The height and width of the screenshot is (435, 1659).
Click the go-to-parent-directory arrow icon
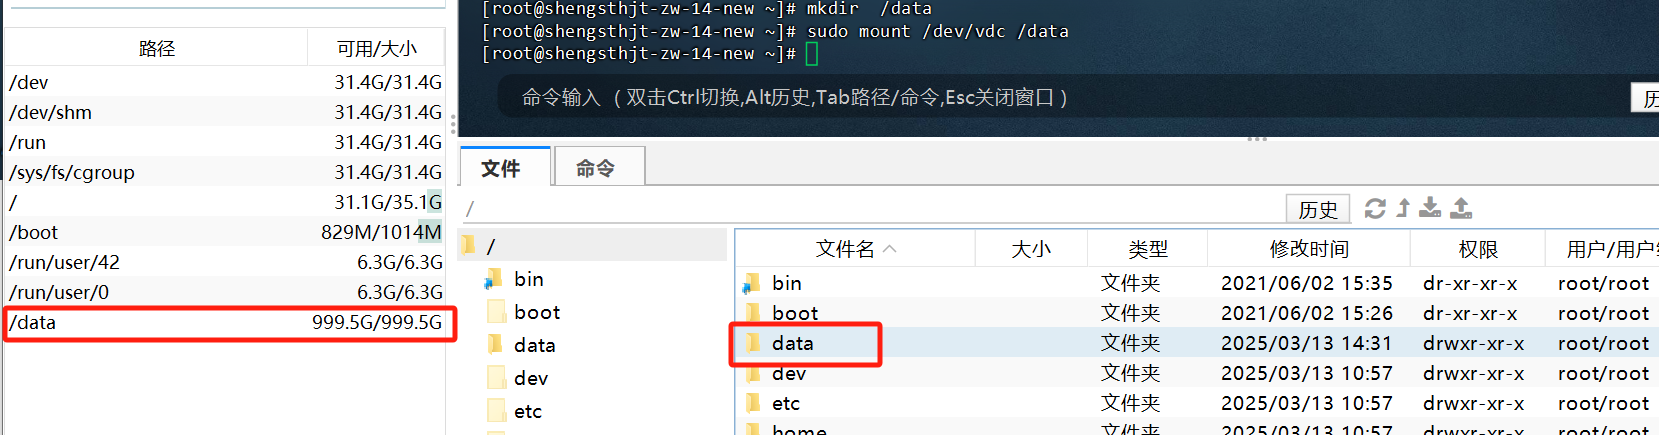coord(1403,208)
